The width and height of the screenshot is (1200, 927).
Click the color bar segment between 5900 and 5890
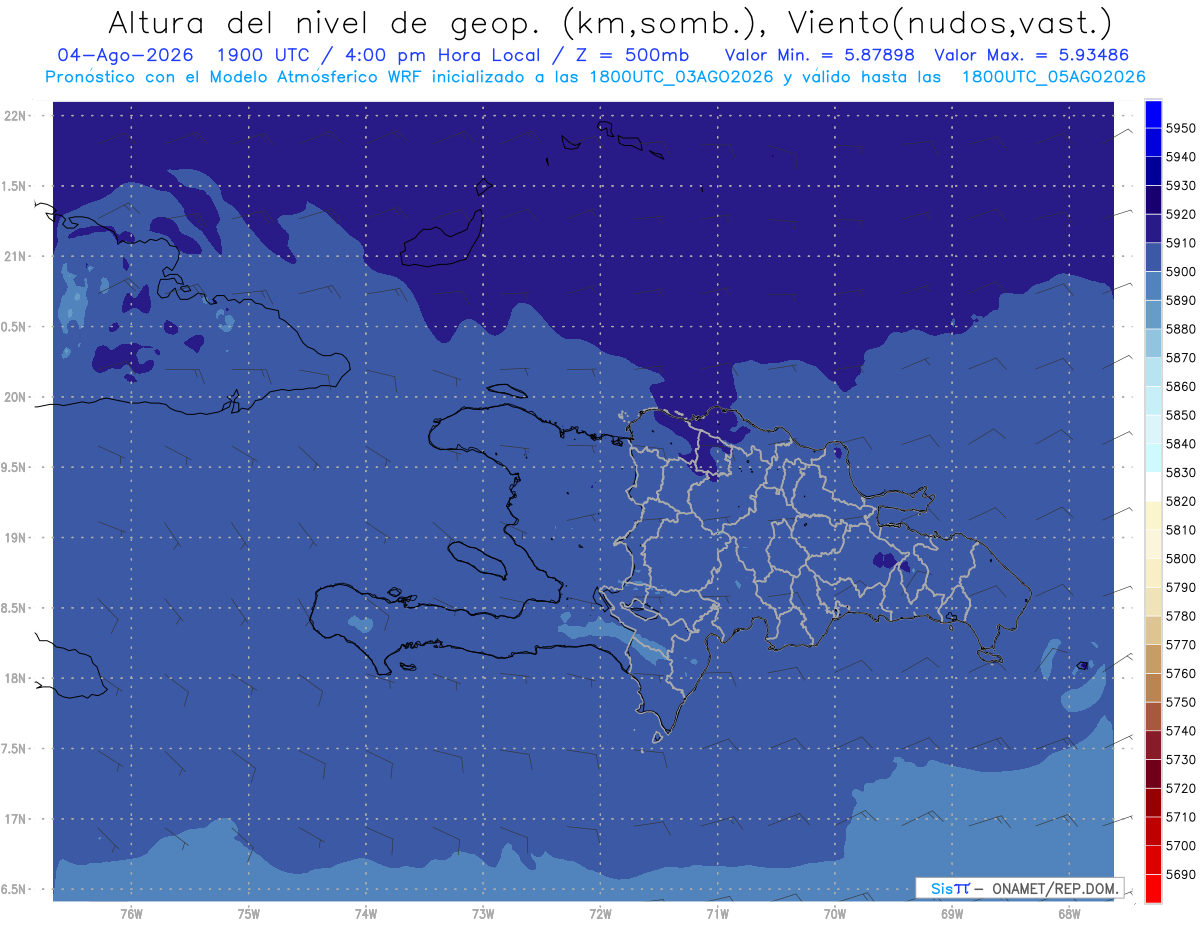1153,286
